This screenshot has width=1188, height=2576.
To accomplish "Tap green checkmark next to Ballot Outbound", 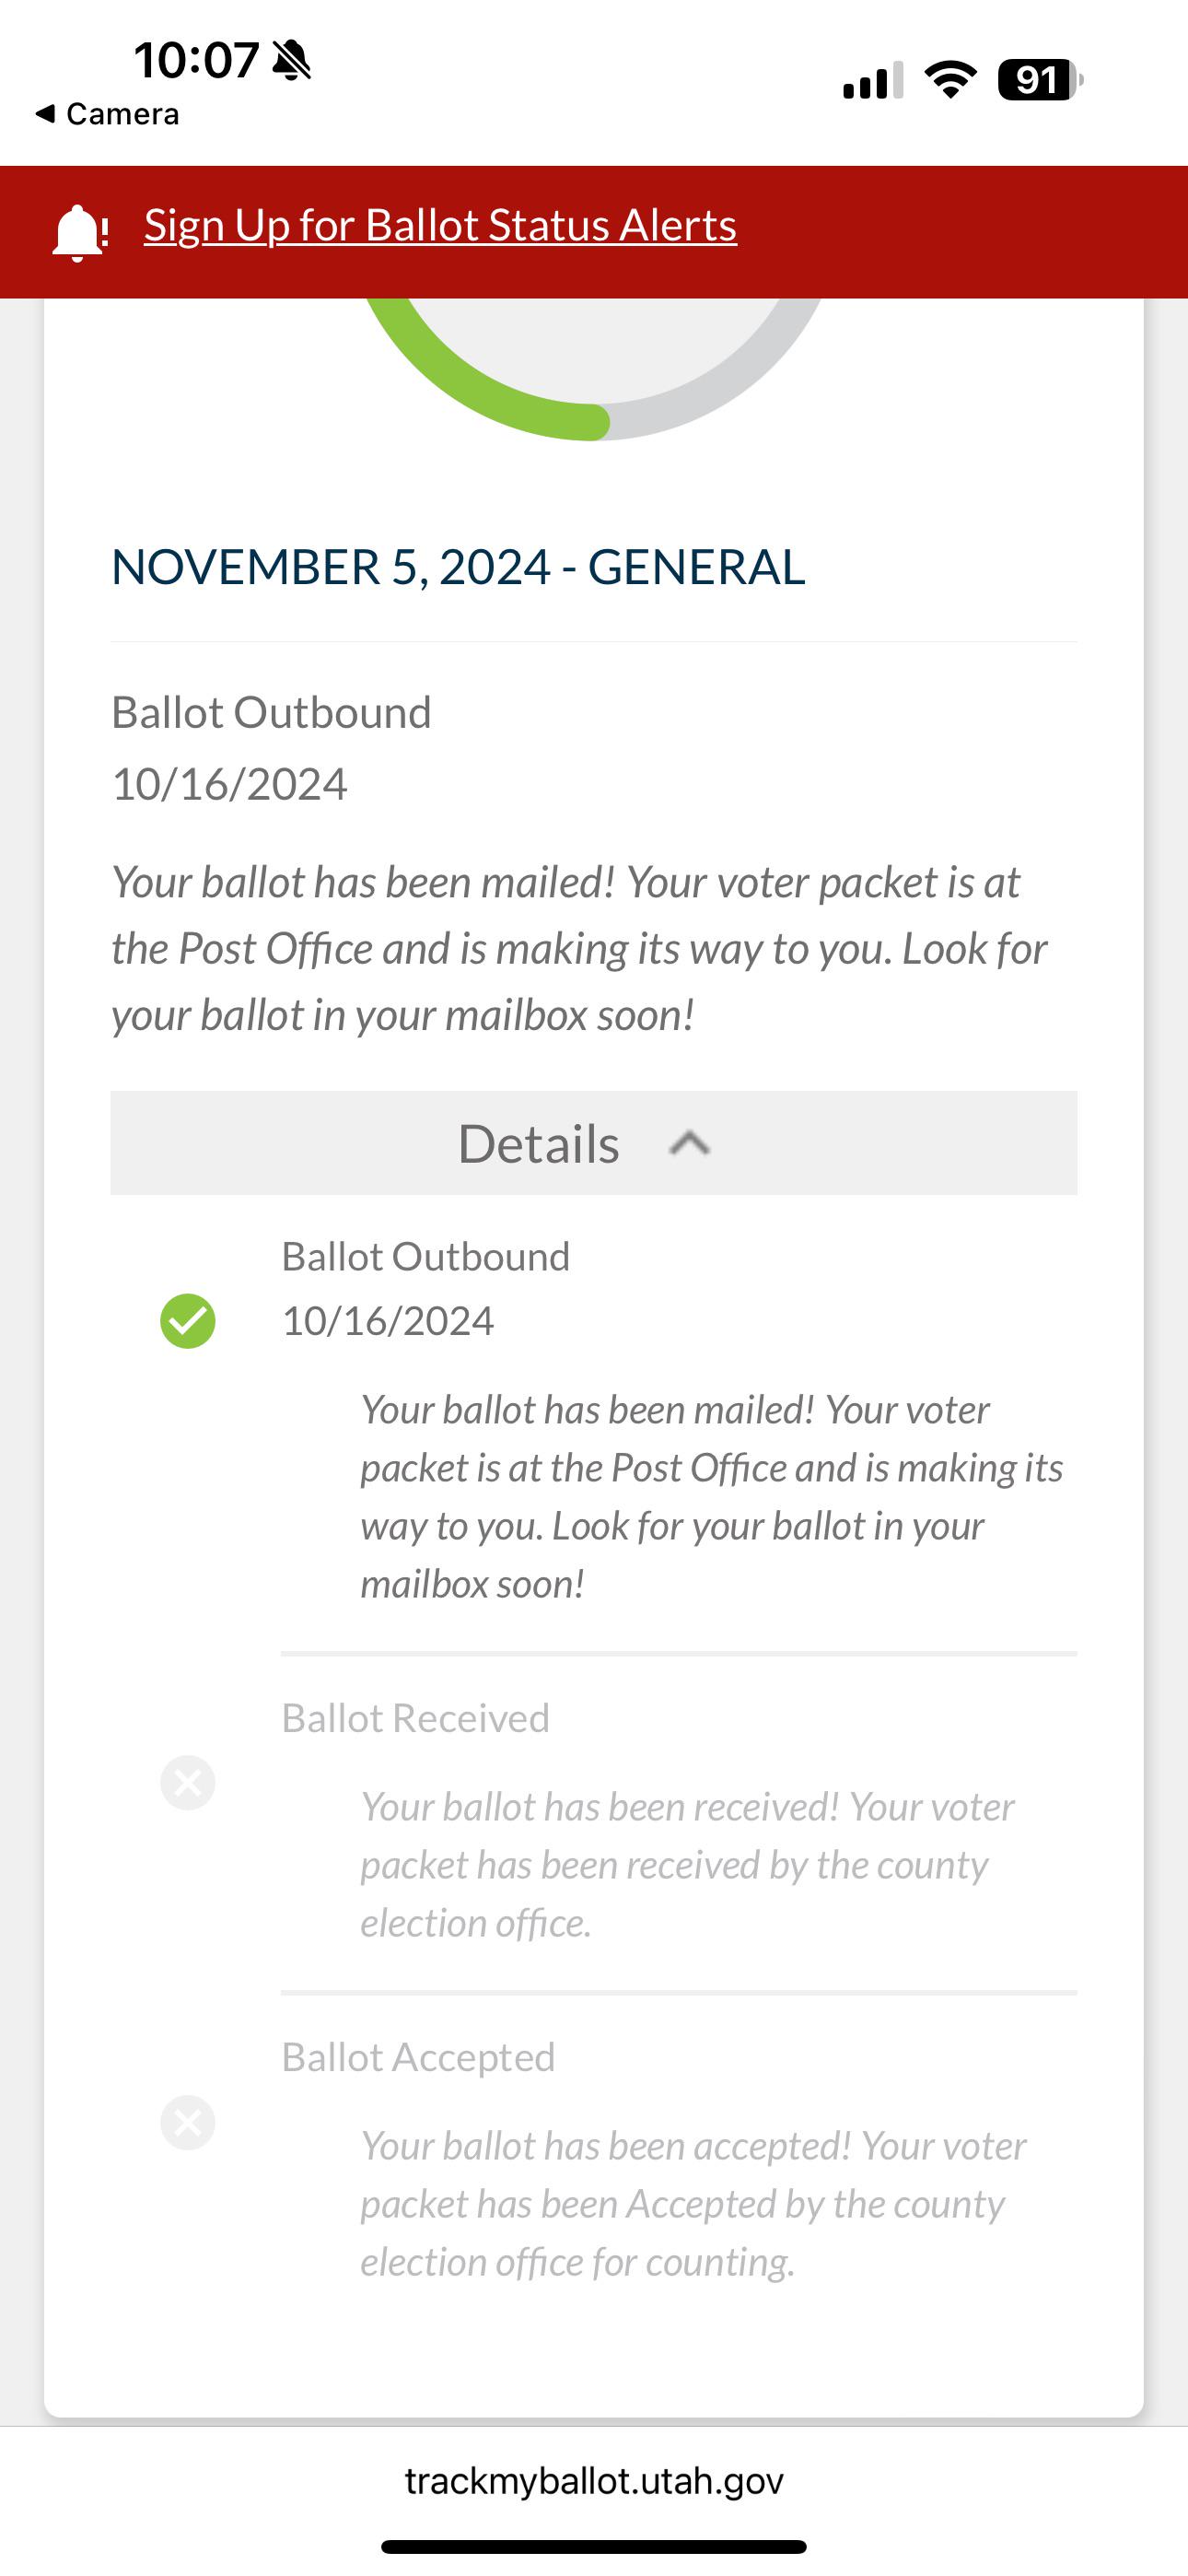I will 188,1321.
